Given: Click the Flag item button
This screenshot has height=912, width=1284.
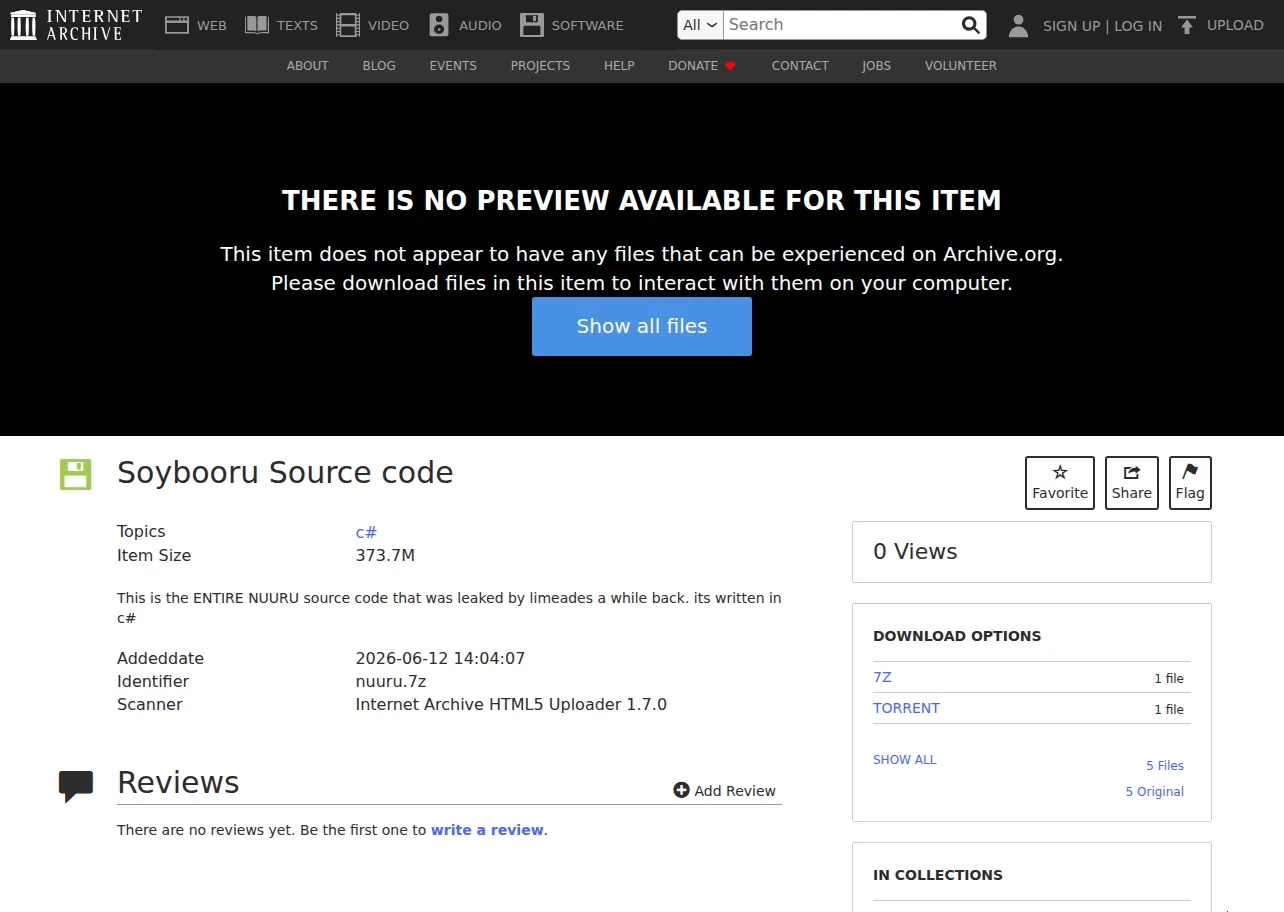Looking at the screenshot, I should coord(1190,483).
